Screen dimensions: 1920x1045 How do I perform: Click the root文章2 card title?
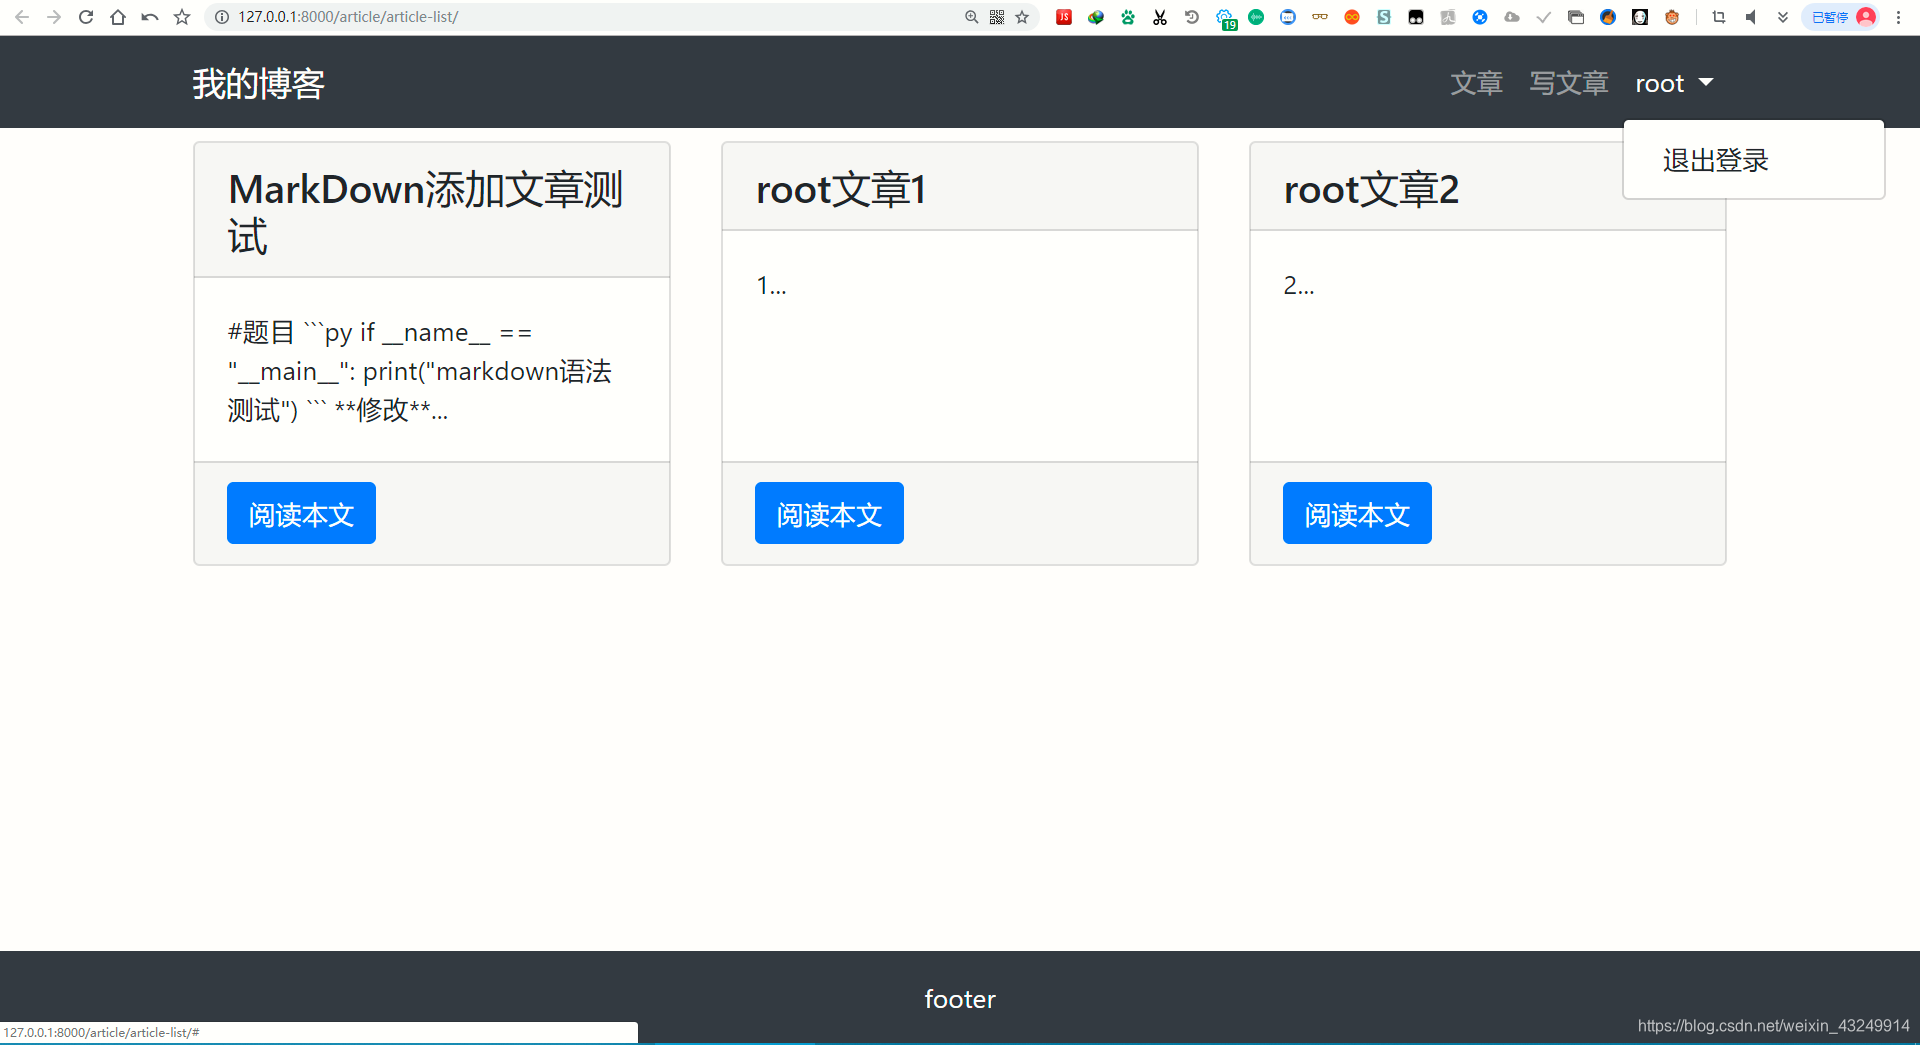click(x=1371, y=189)
